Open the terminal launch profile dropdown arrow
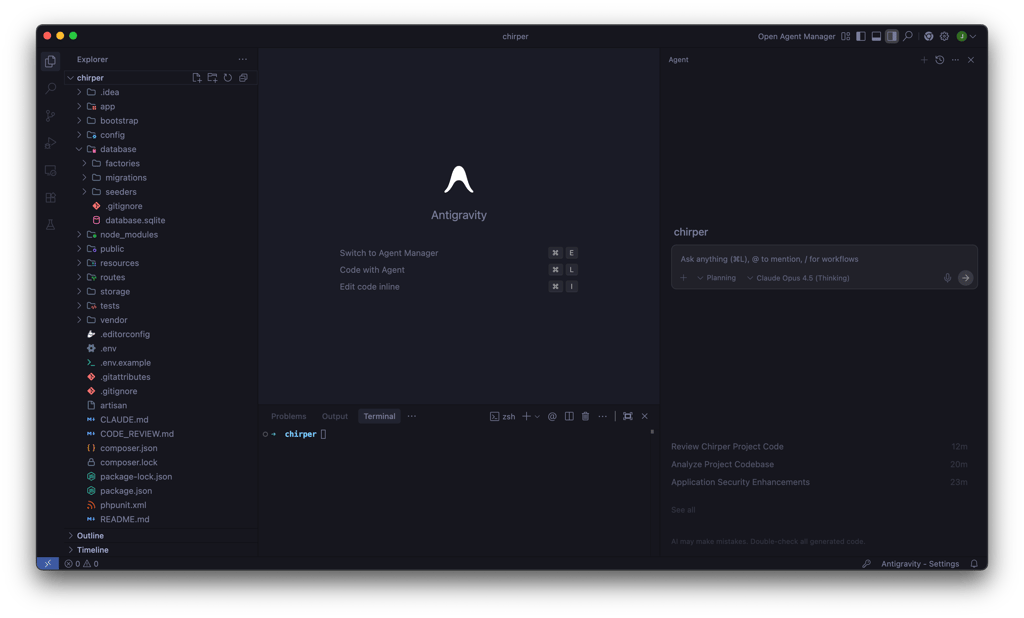Image resolution: width=1024 pixels, height=618 pixels. tap(537, 416)
